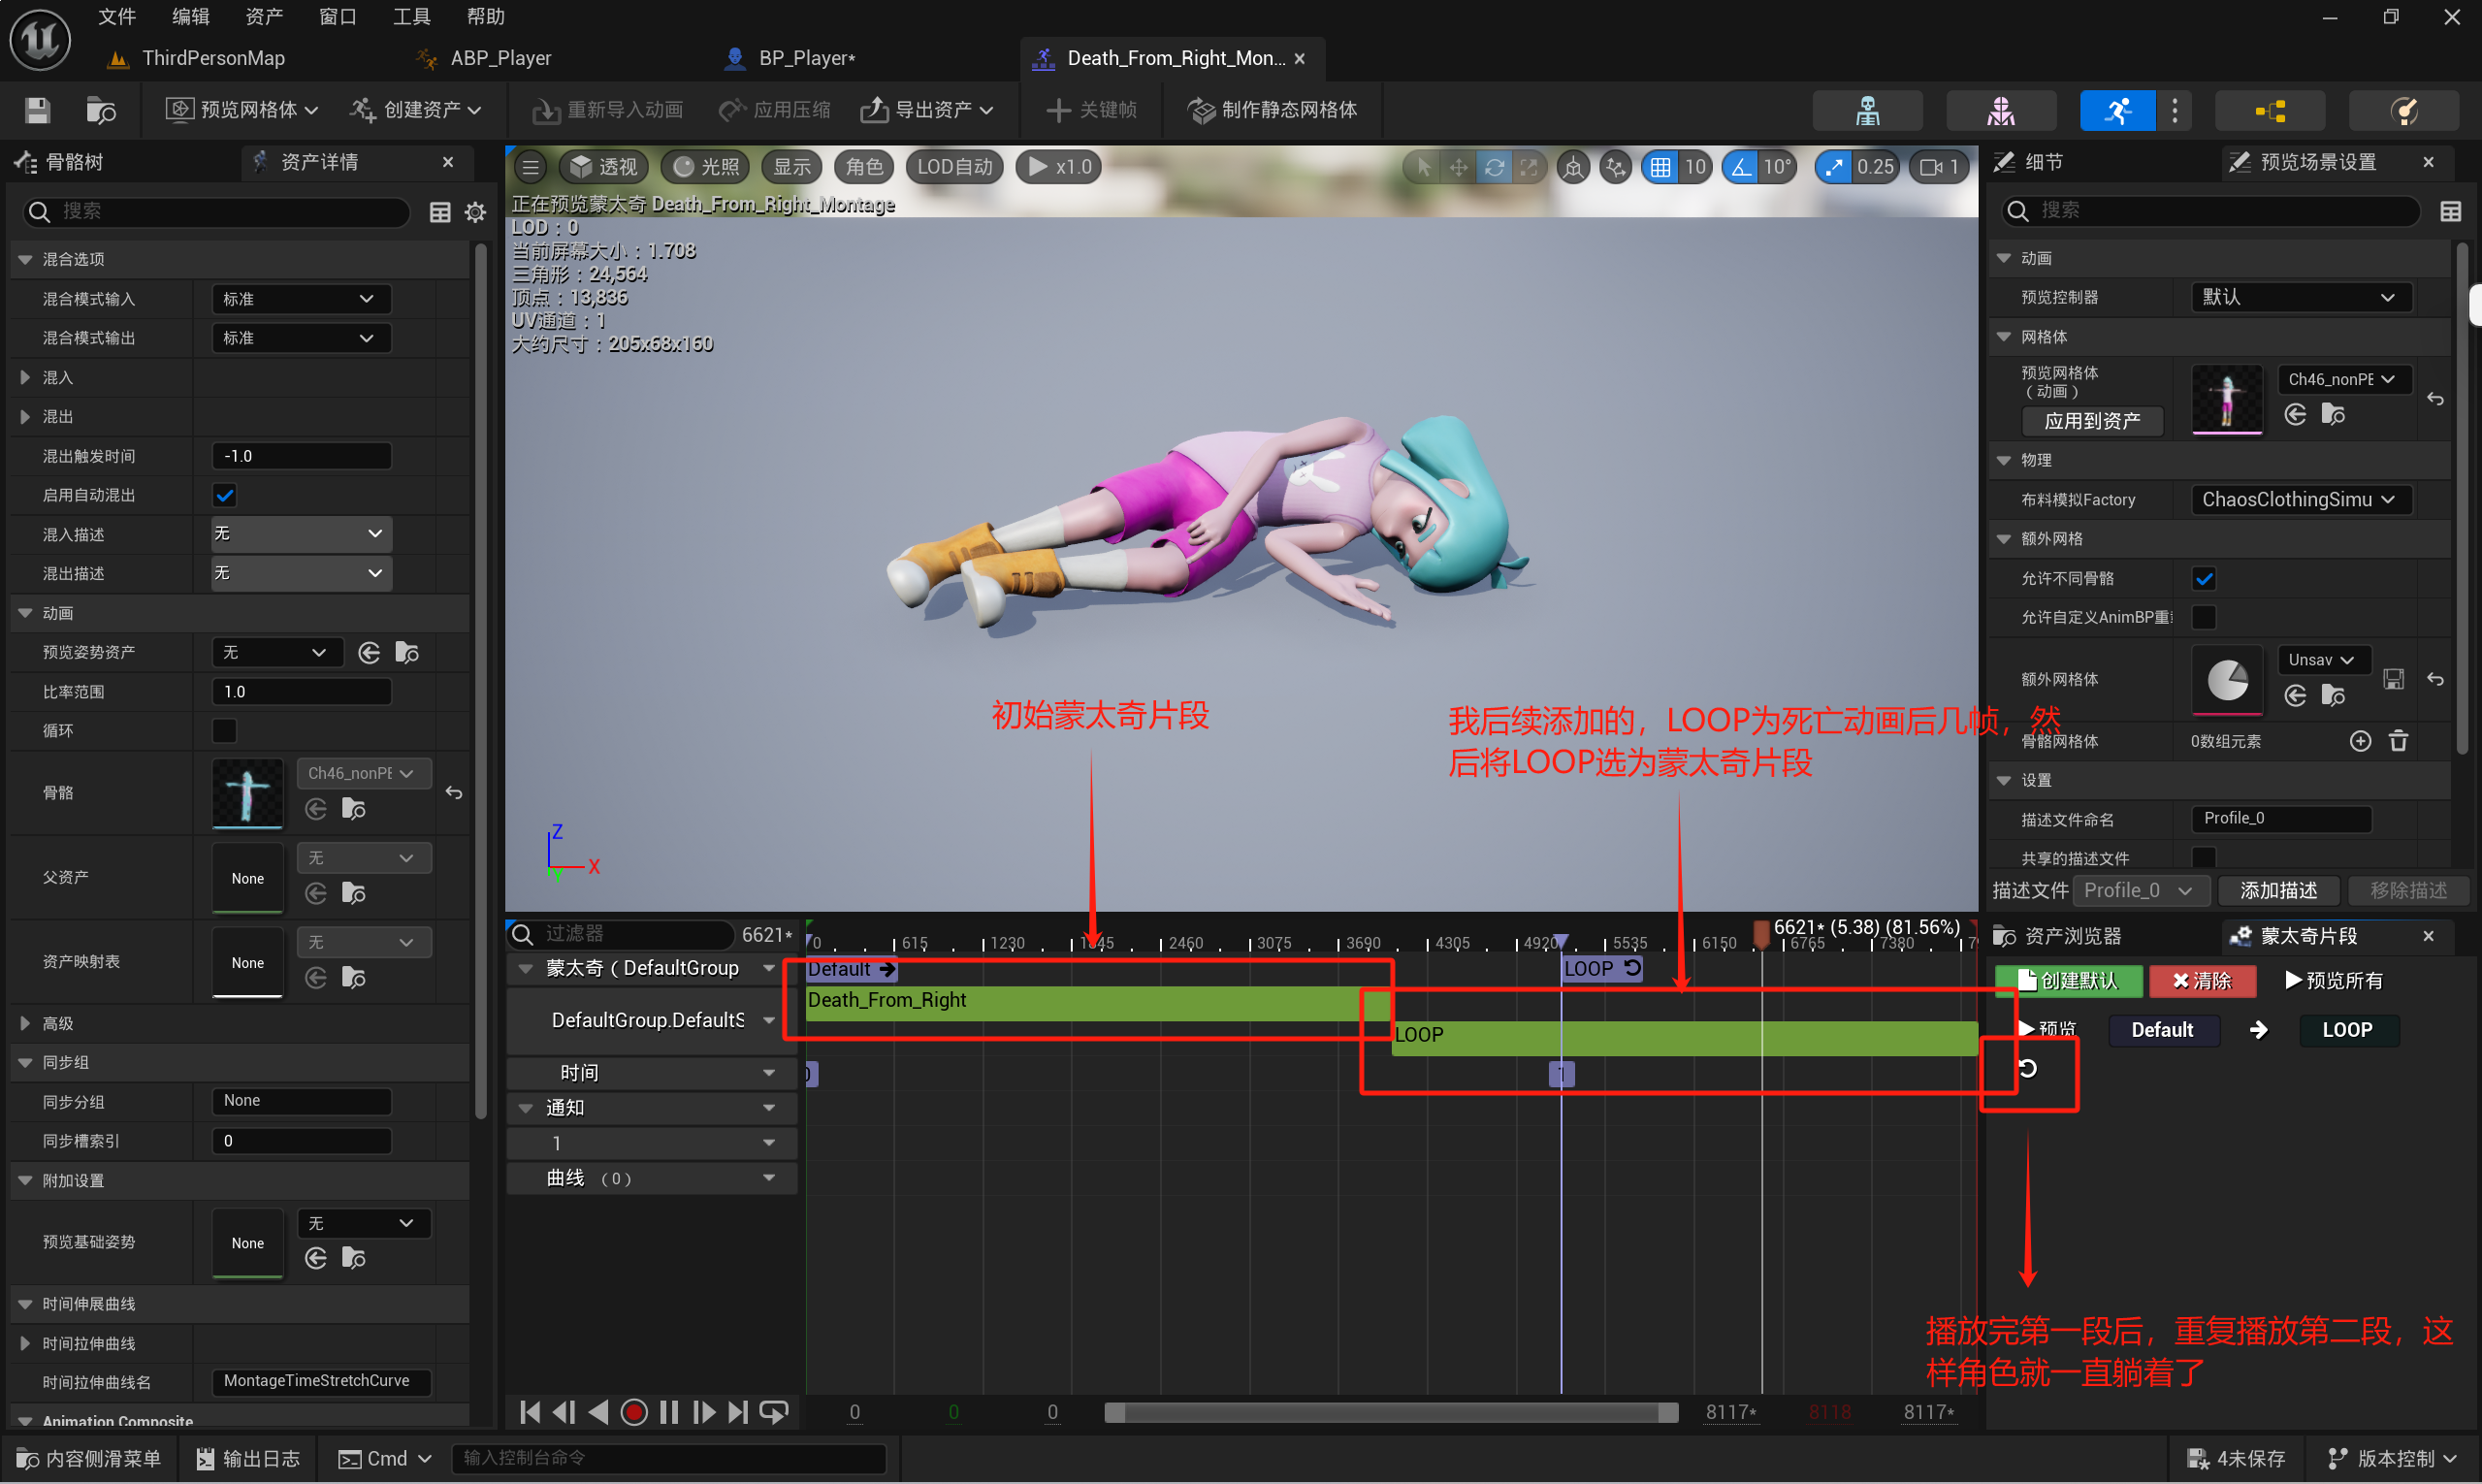Step to the next frame
2482x1484 pixels.
(x=704, y=1412)
